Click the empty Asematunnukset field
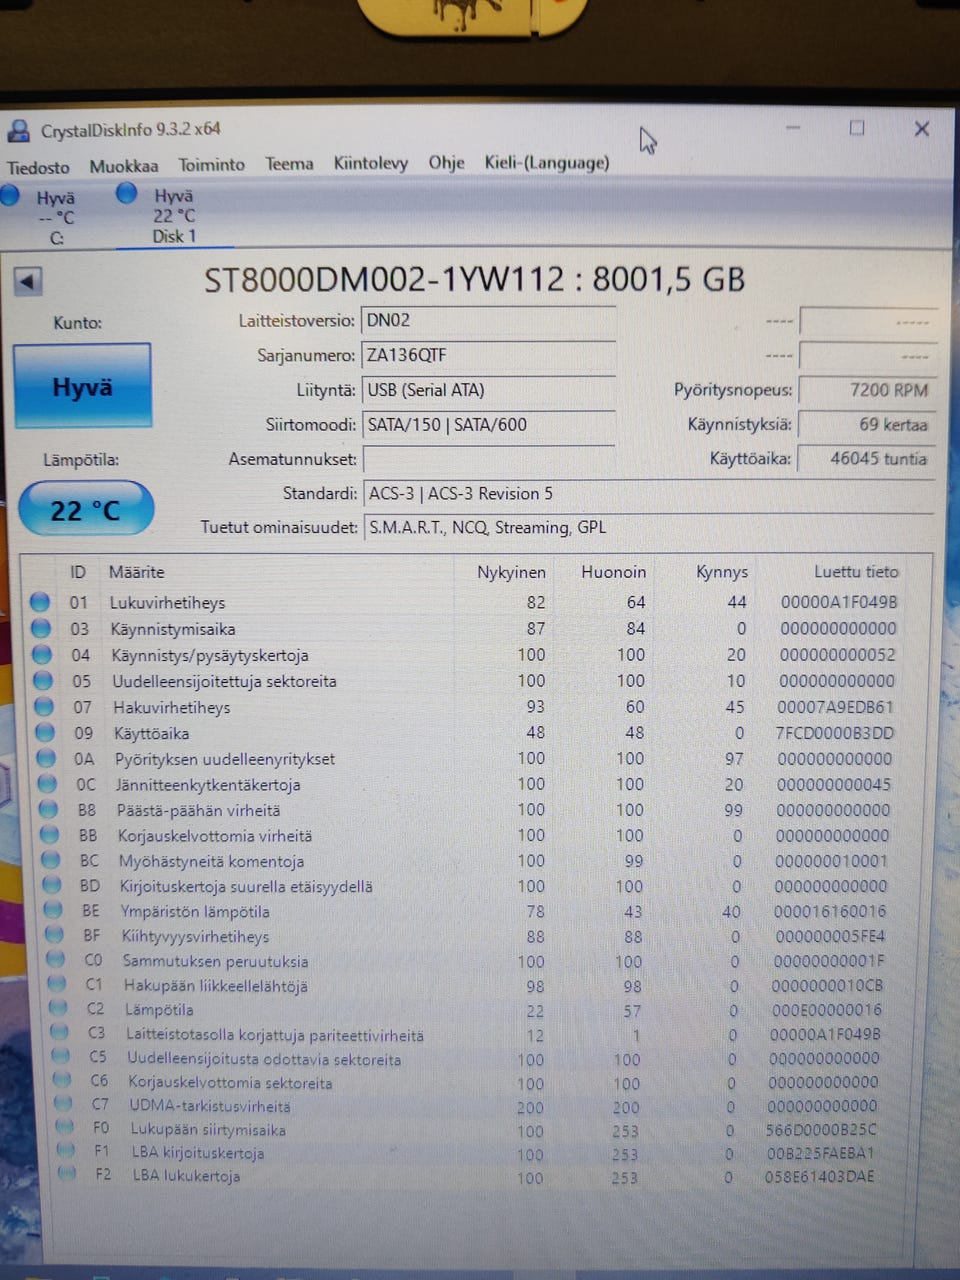Image resolution: width=960 pixels, height=1280 pixels. (488, 459)
